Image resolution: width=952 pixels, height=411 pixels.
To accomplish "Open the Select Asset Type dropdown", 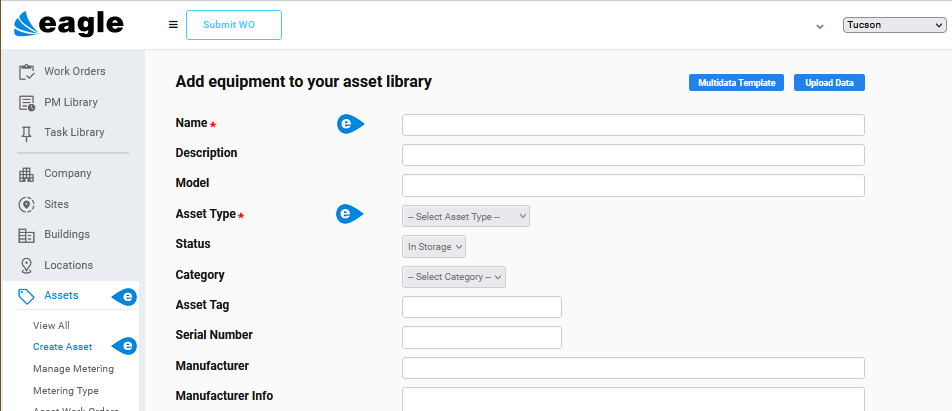I will click(x=466, y=216).
